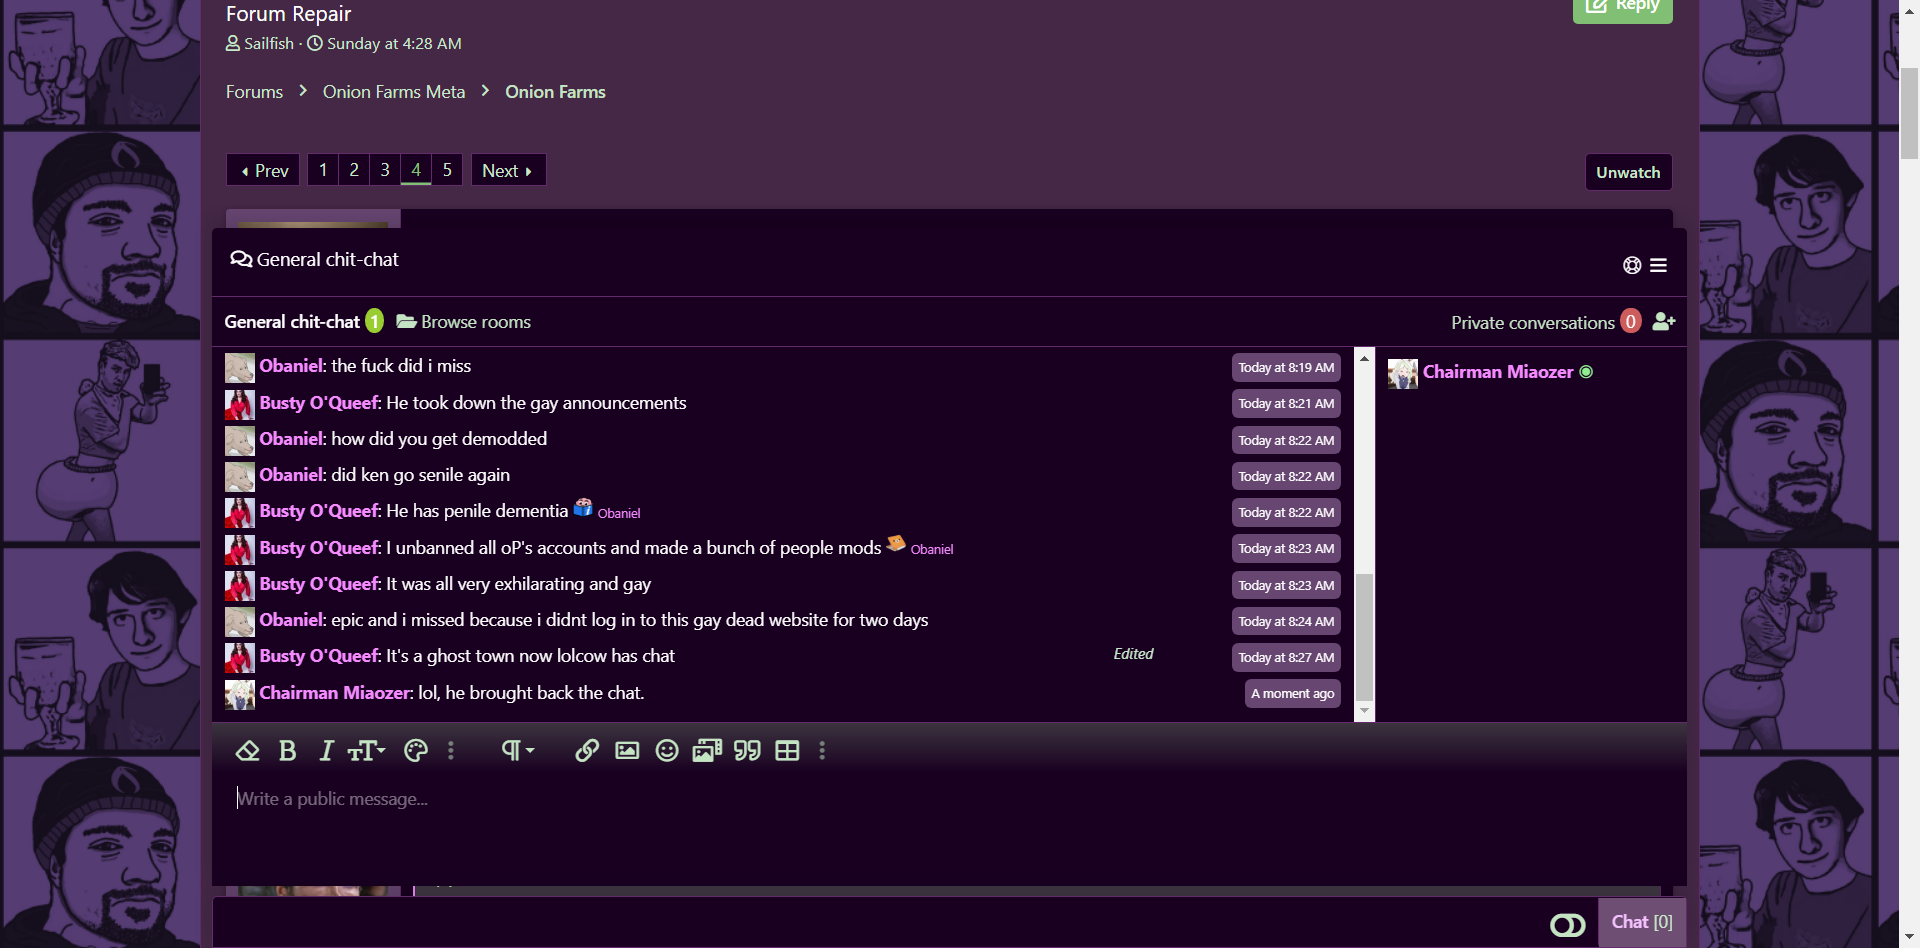The height and width of the screenshot is (948, 1920).
Task: Go to page 3
Action: click(385, 170)
